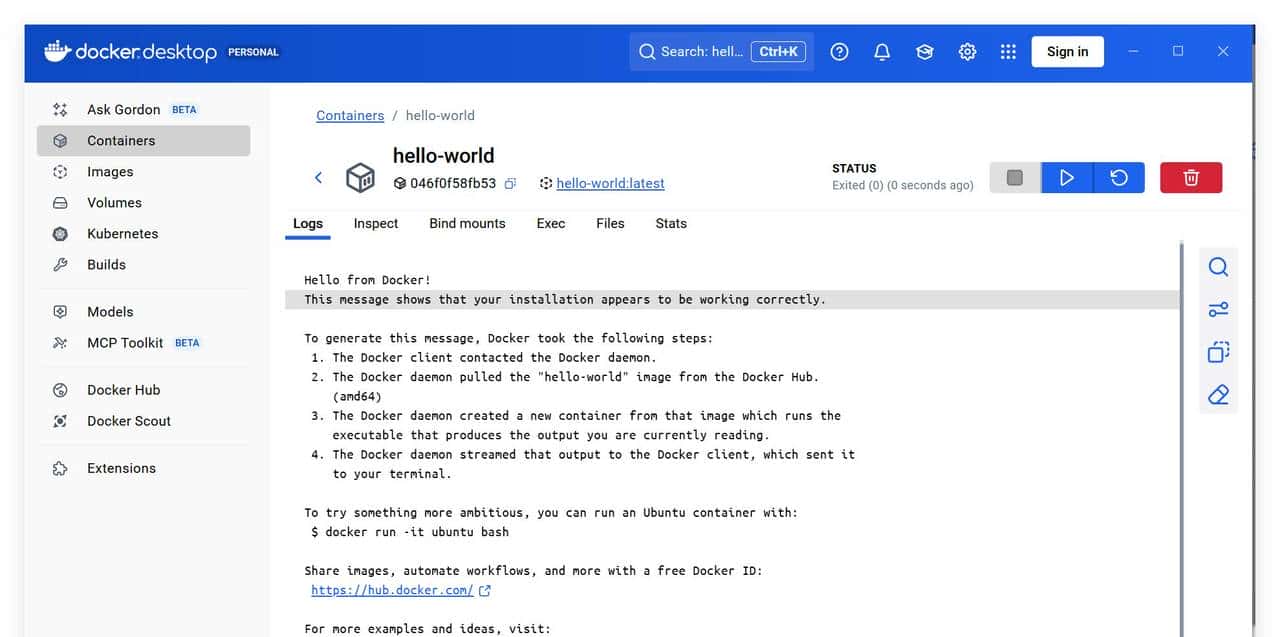Restart the hello-world container
Image resolution: width=1280 pixels, height=637 pixels.
[x=1119, y=177]
